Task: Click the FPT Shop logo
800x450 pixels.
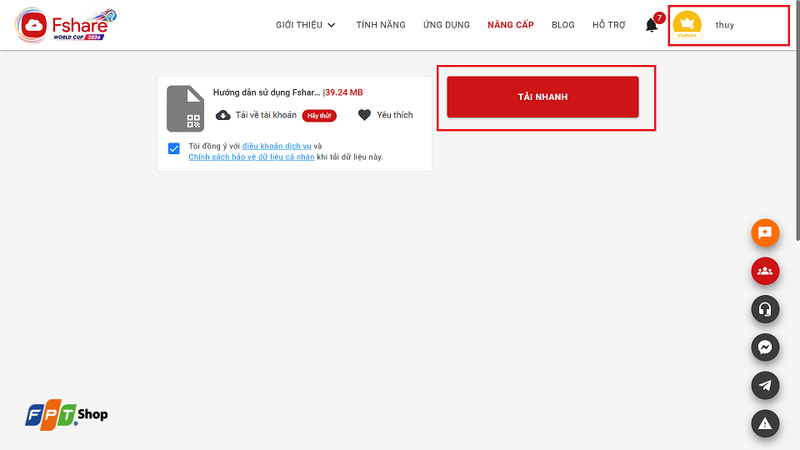Action: coord(66,414)
